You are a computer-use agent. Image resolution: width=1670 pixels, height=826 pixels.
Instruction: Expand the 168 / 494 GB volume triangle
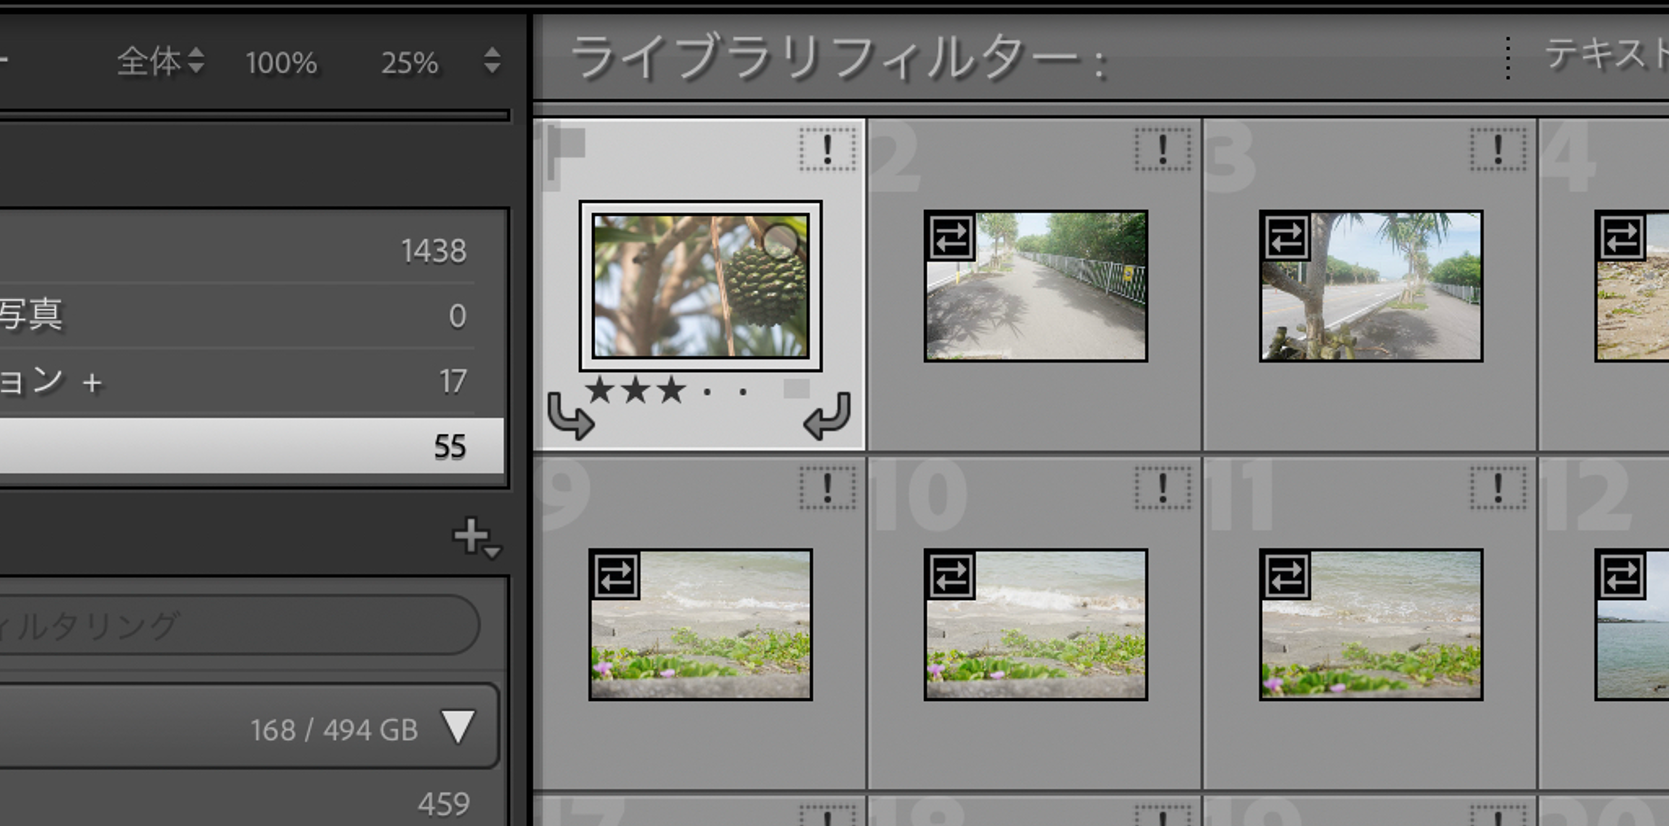(x=458, y=727)
